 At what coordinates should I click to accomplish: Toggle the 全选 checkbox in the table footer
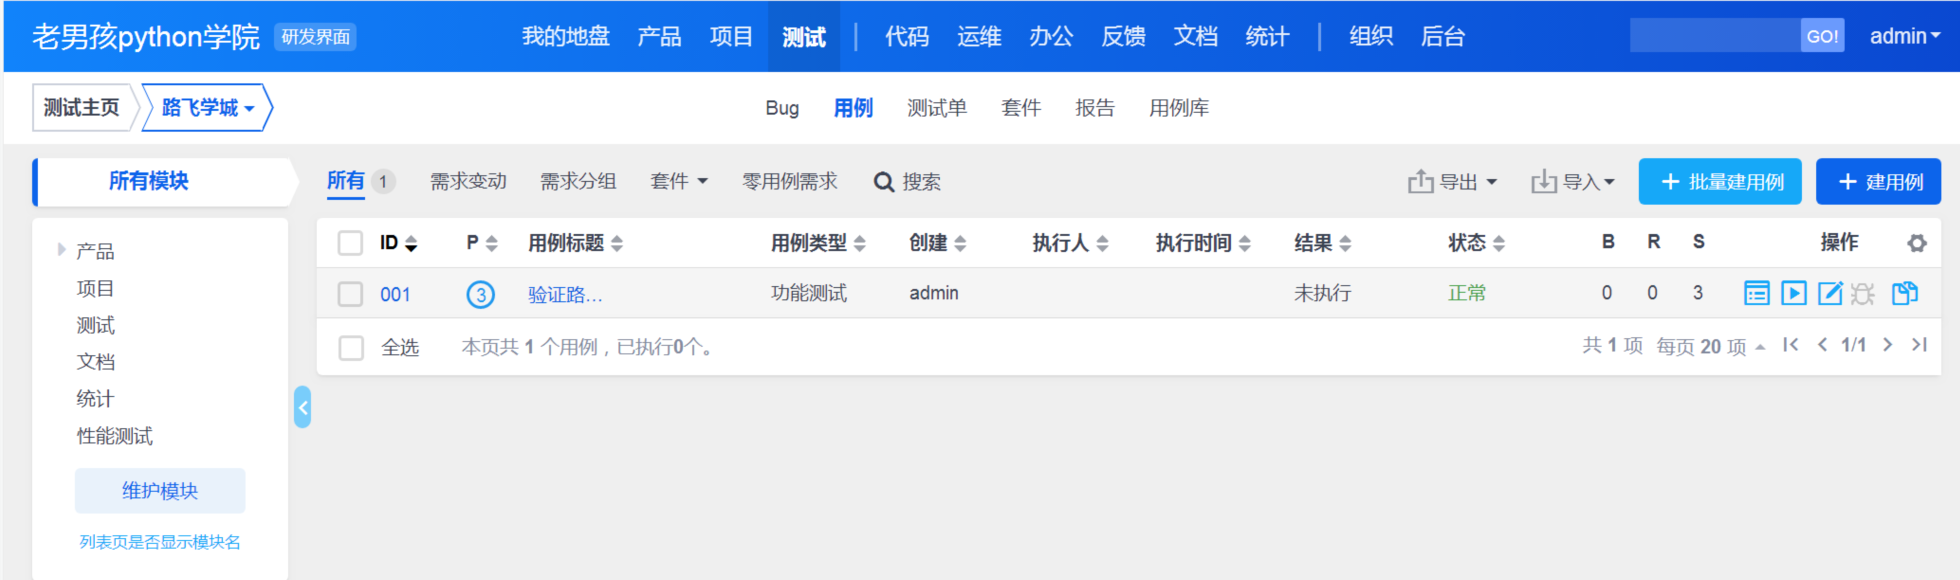pyautogui.click(x=351, y=348)
